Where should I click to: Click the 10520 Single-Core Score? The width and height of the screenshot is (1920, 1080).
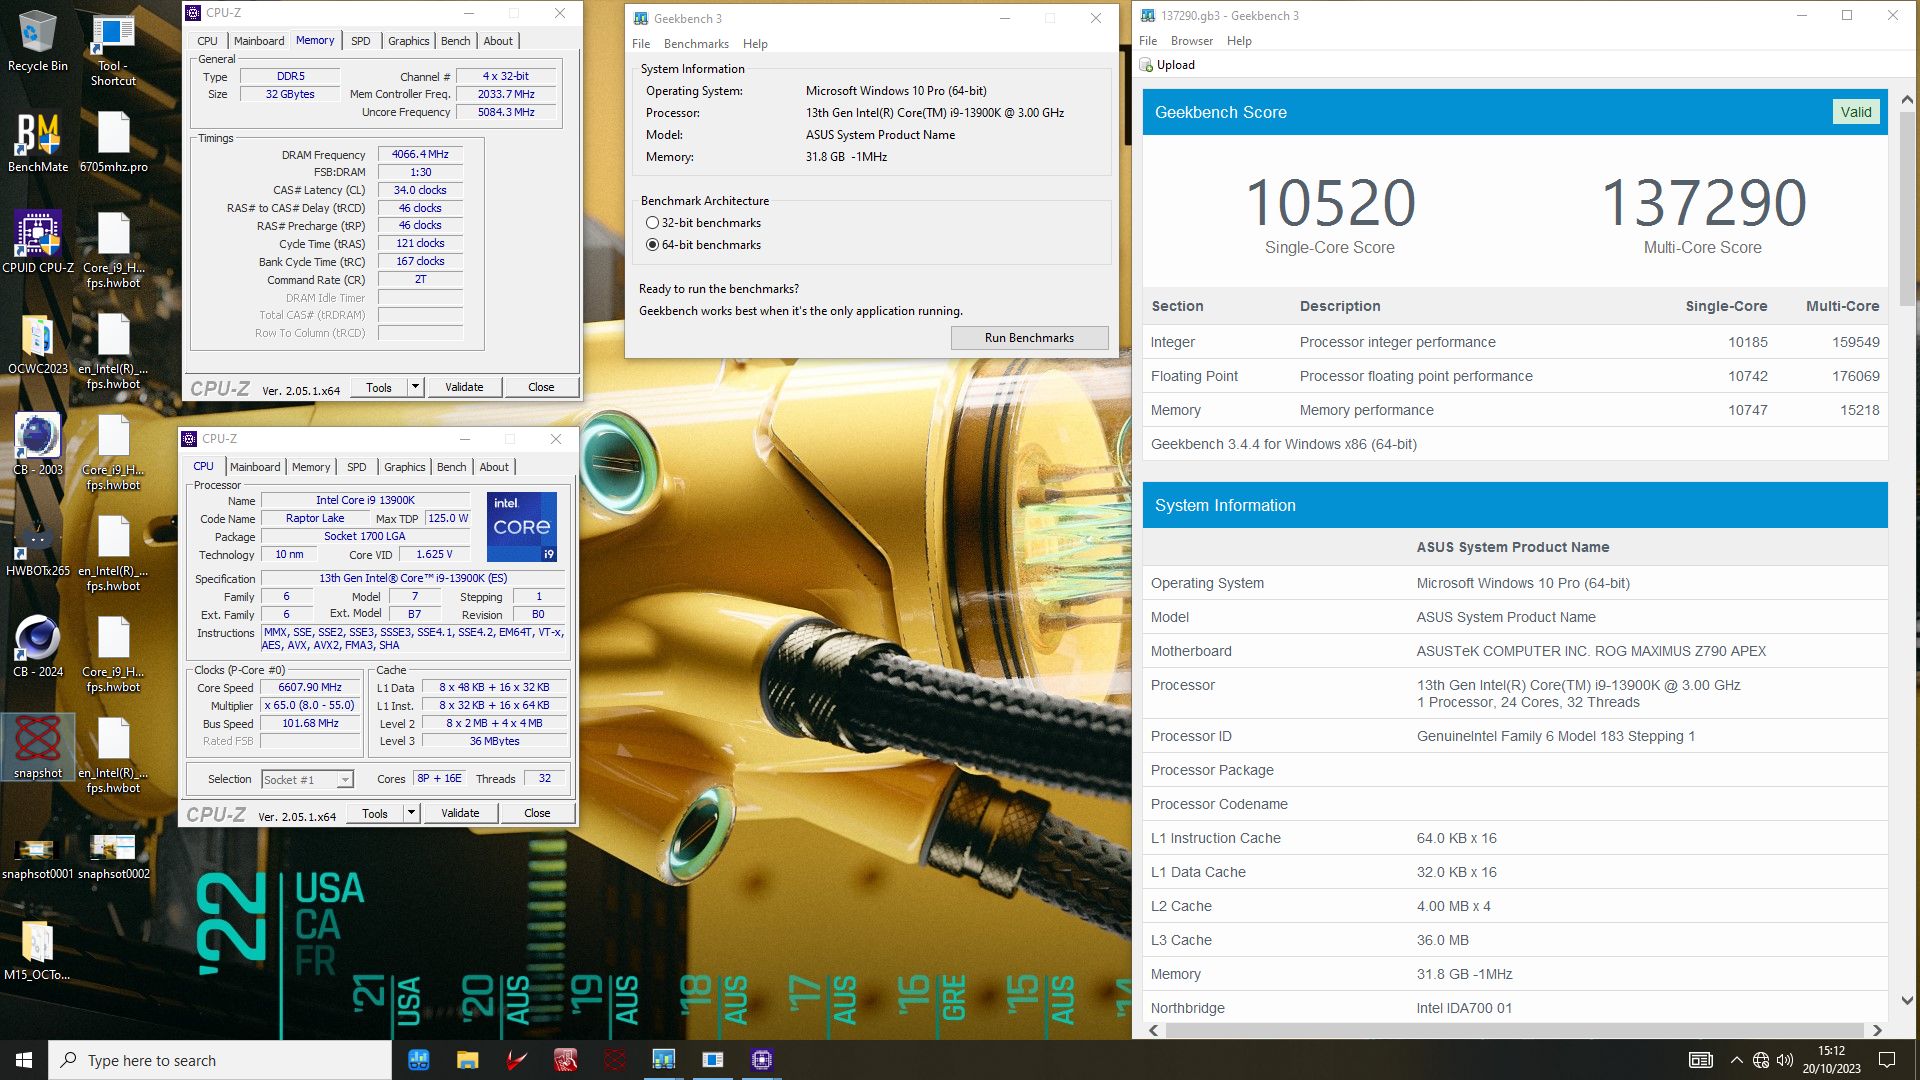click(1330, 203)
